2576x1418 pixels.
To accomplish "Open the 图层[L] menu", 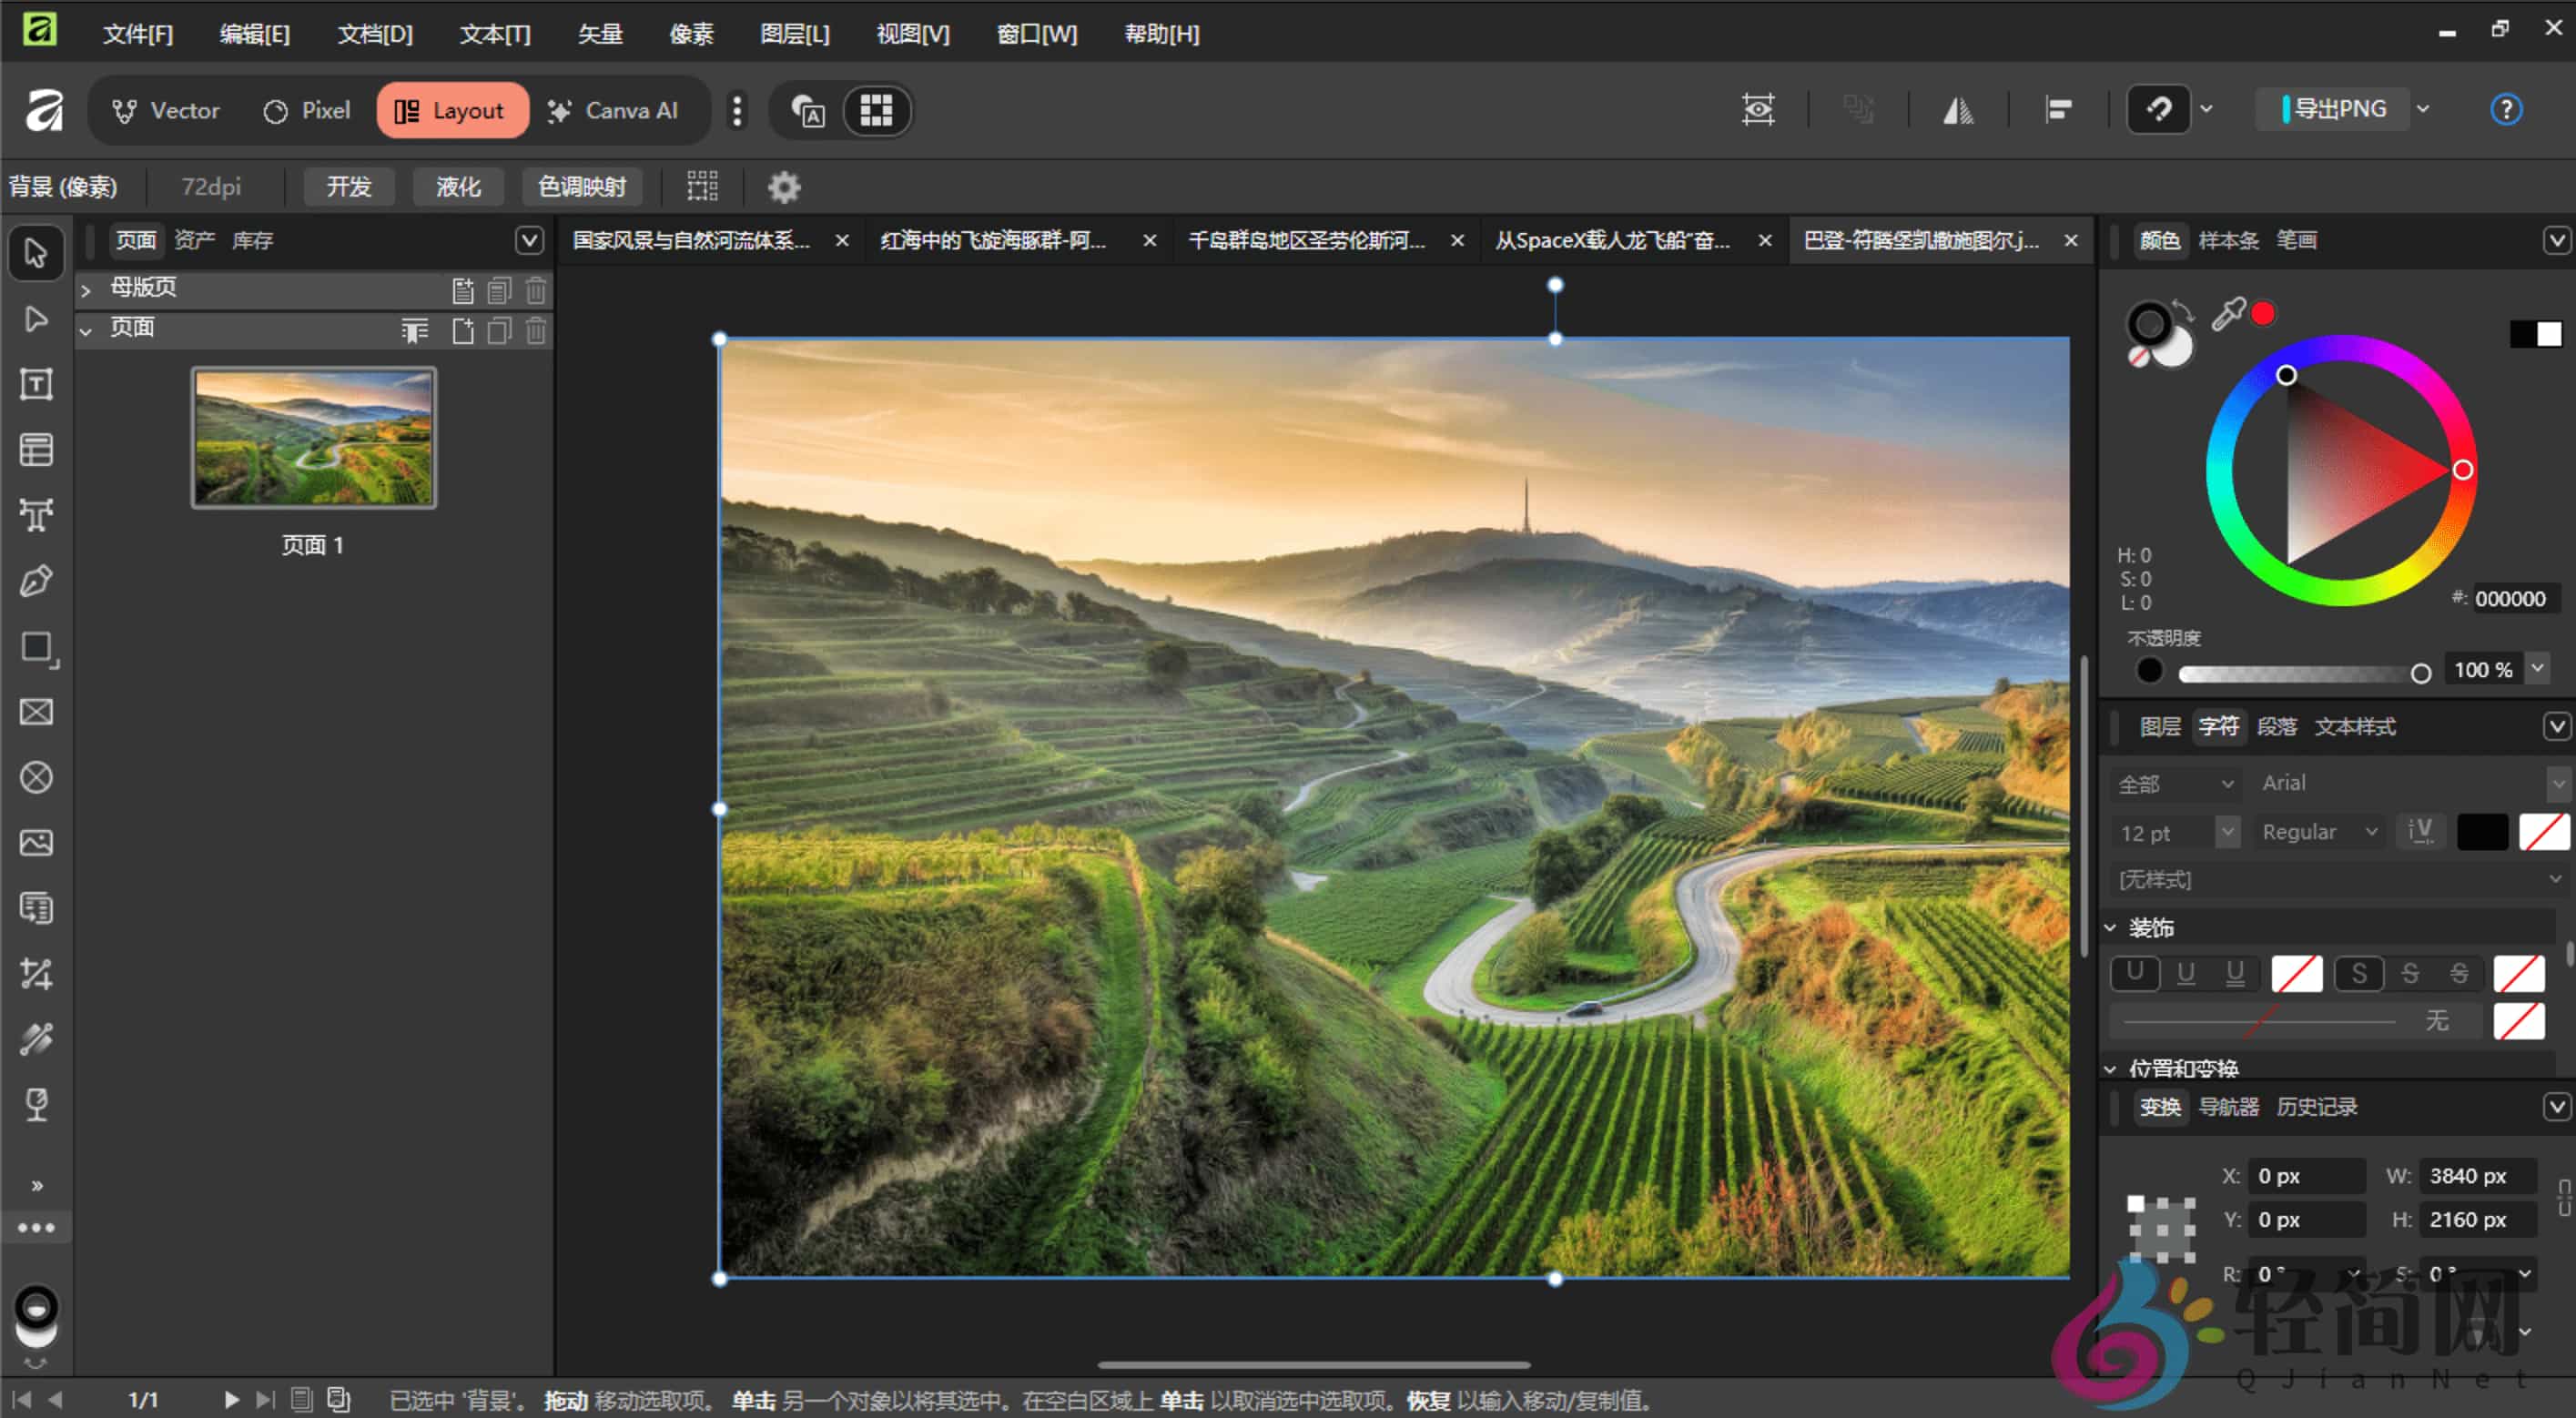I will (x=794, y=34).
